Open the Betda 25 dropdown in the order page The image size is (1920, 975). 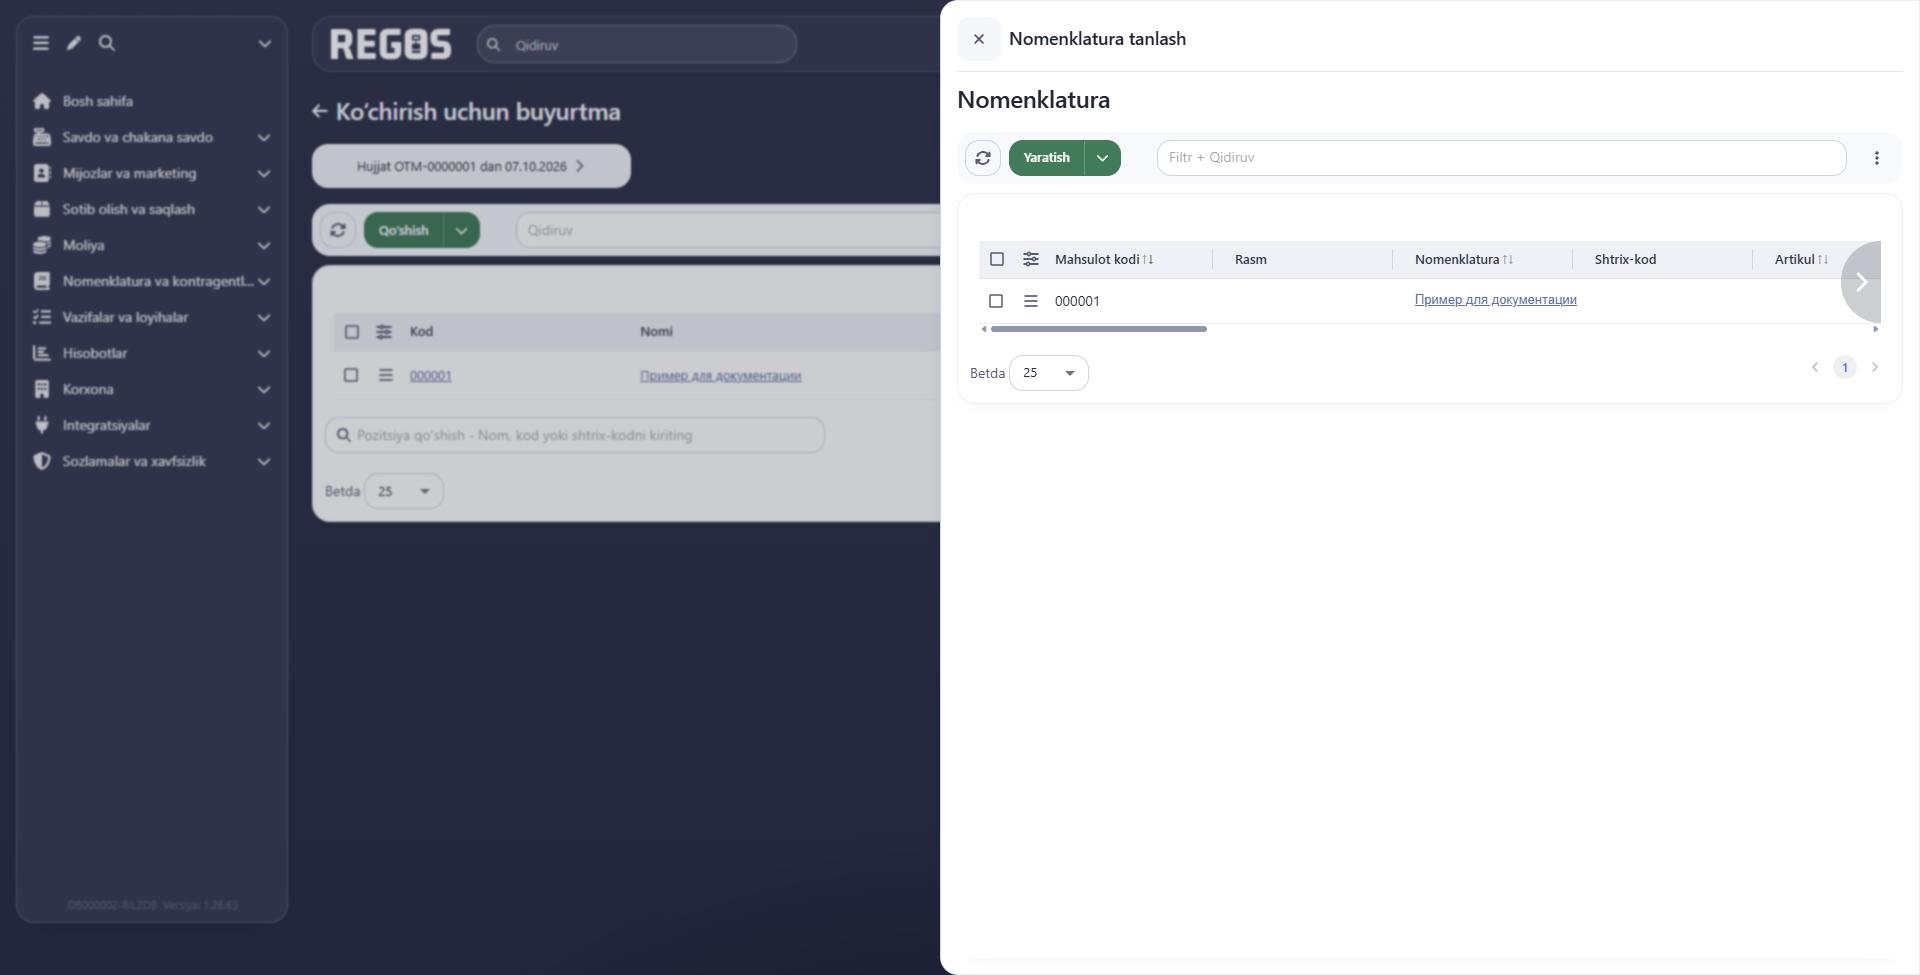(404, 491)
